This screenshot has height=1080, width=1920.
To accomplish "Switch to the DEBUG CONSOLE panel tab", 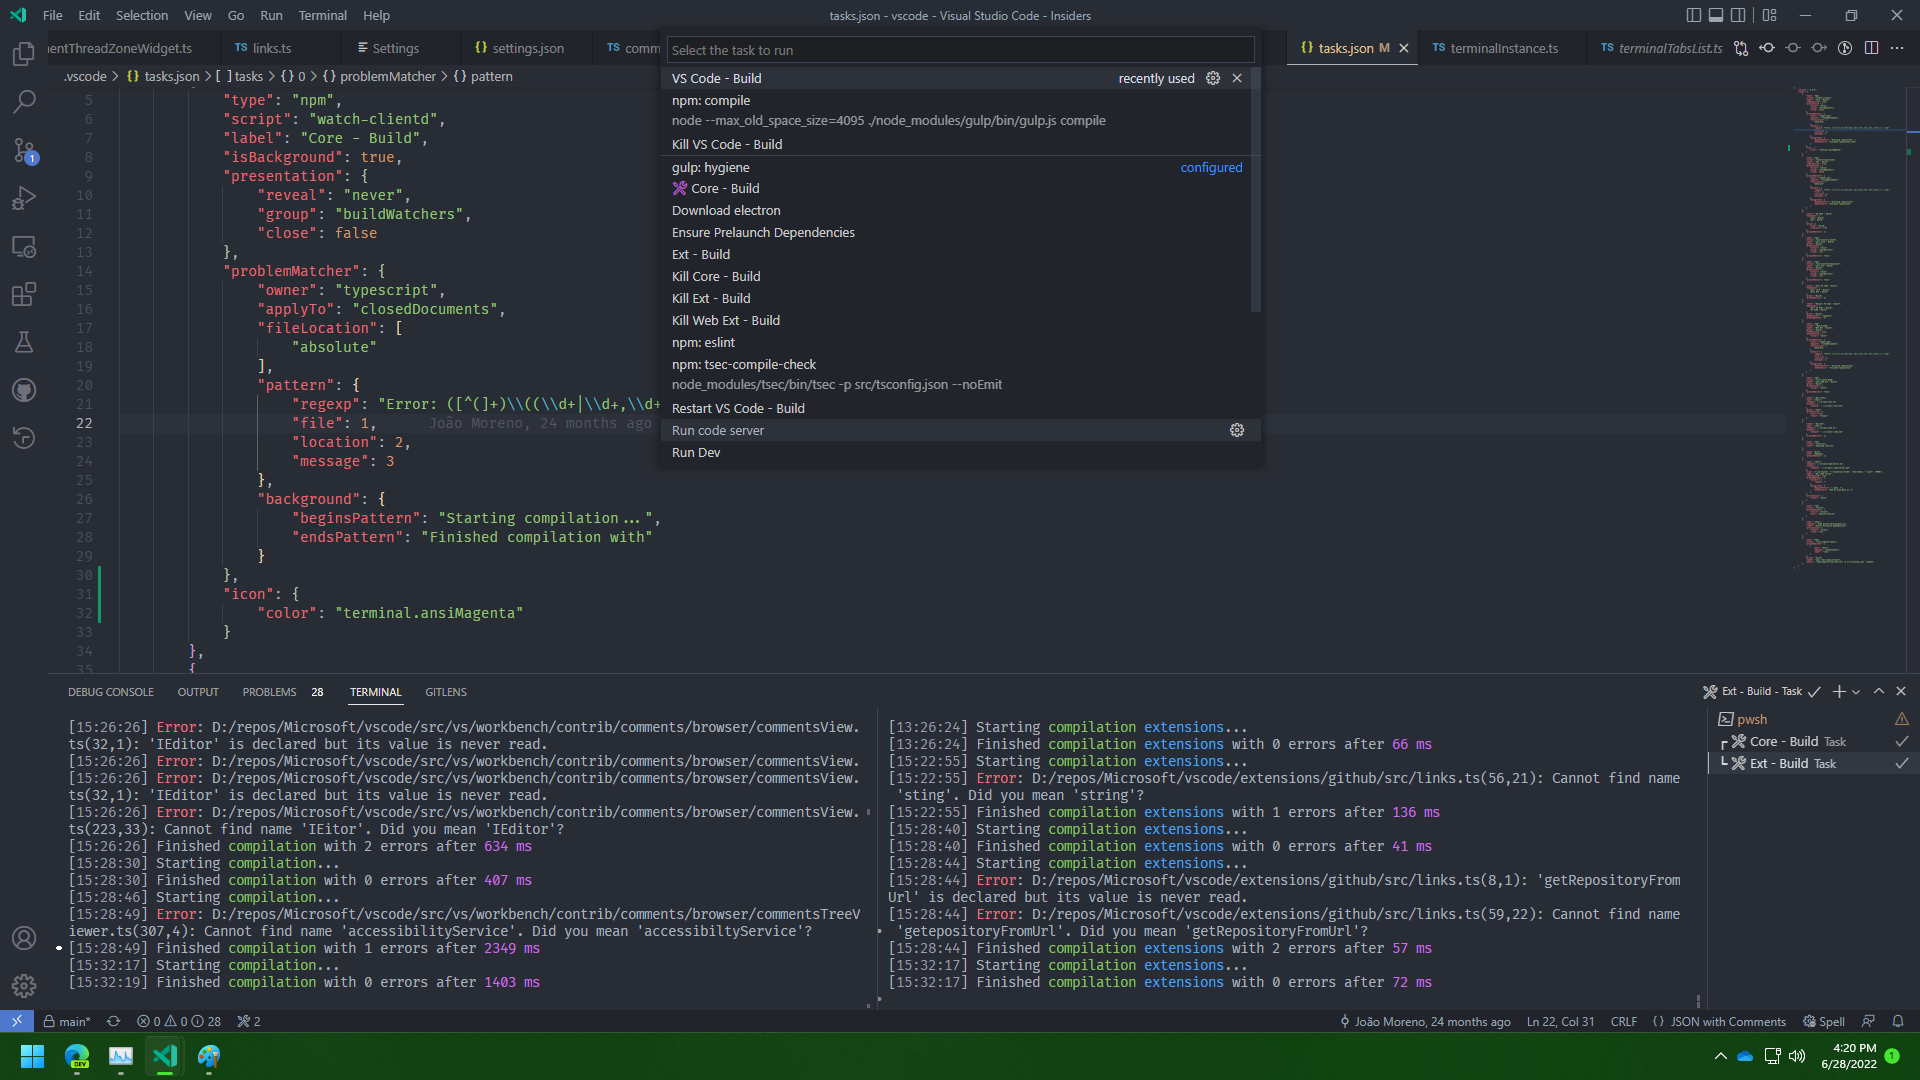I will (x=111, y=692).
